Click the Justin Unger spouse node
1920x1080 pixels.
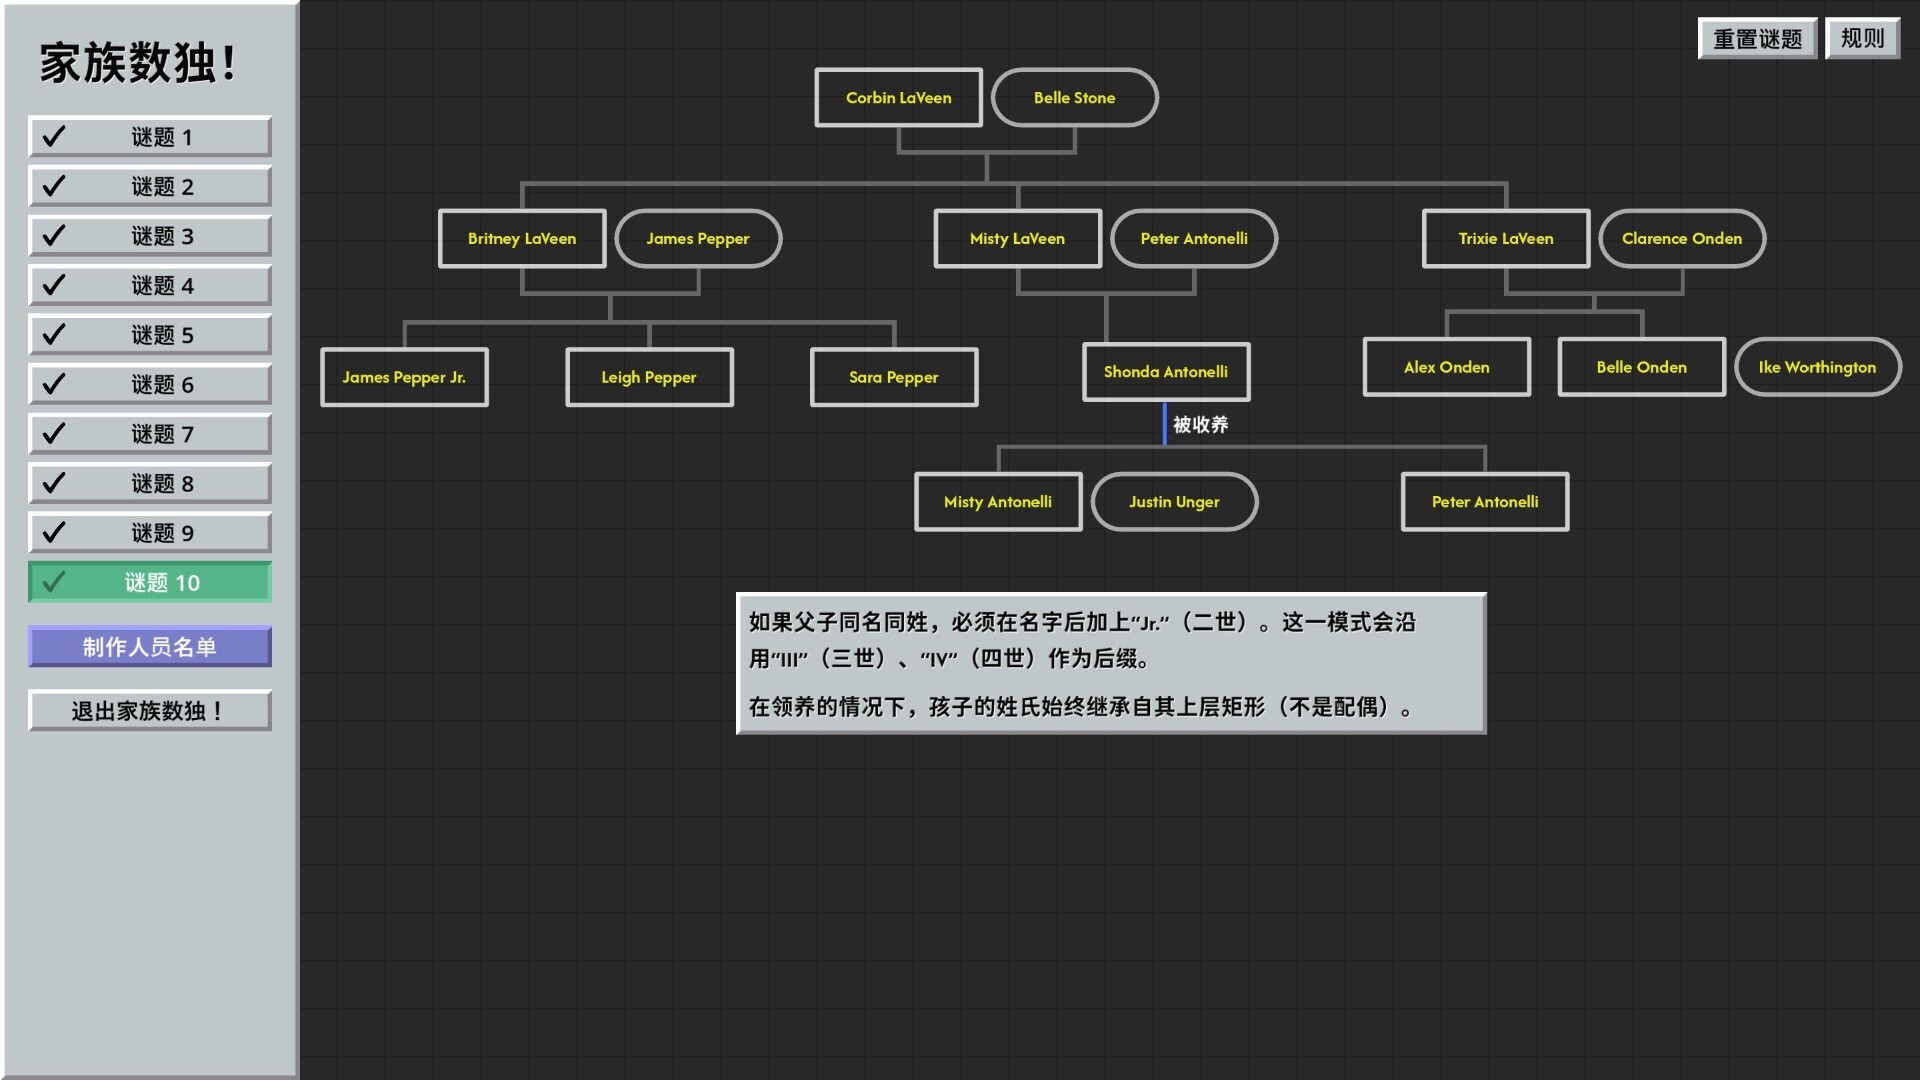pyautogui.click(x=1174, y=502)
